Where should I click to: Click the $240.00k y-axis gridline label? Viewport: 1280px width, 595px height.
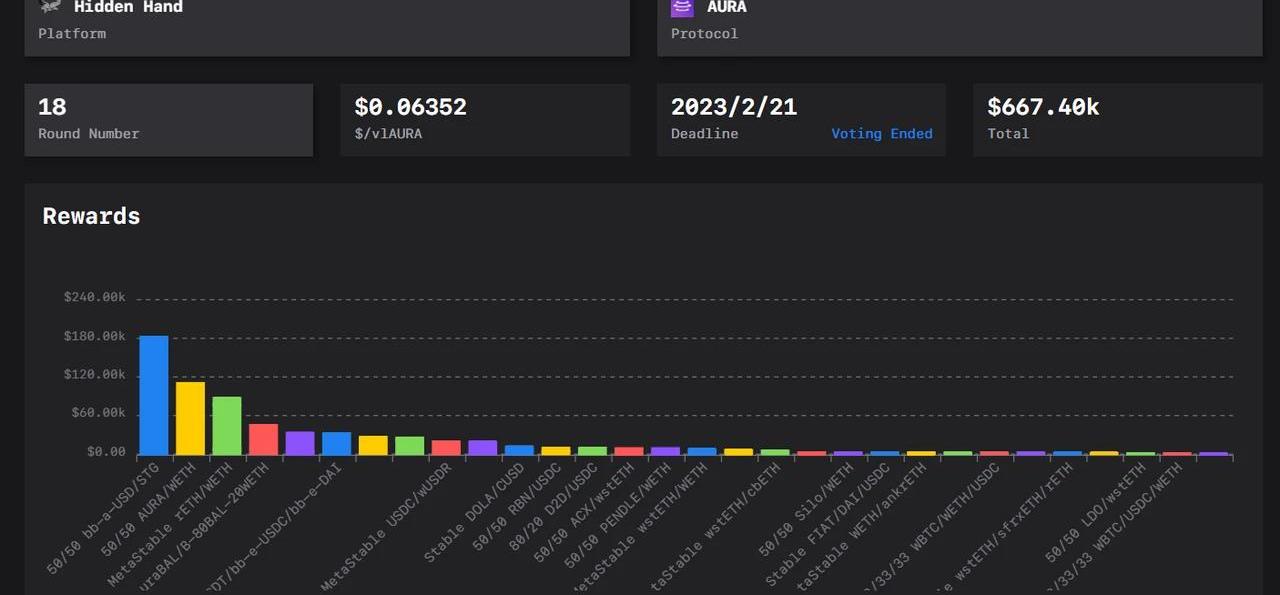coord(94,297)
